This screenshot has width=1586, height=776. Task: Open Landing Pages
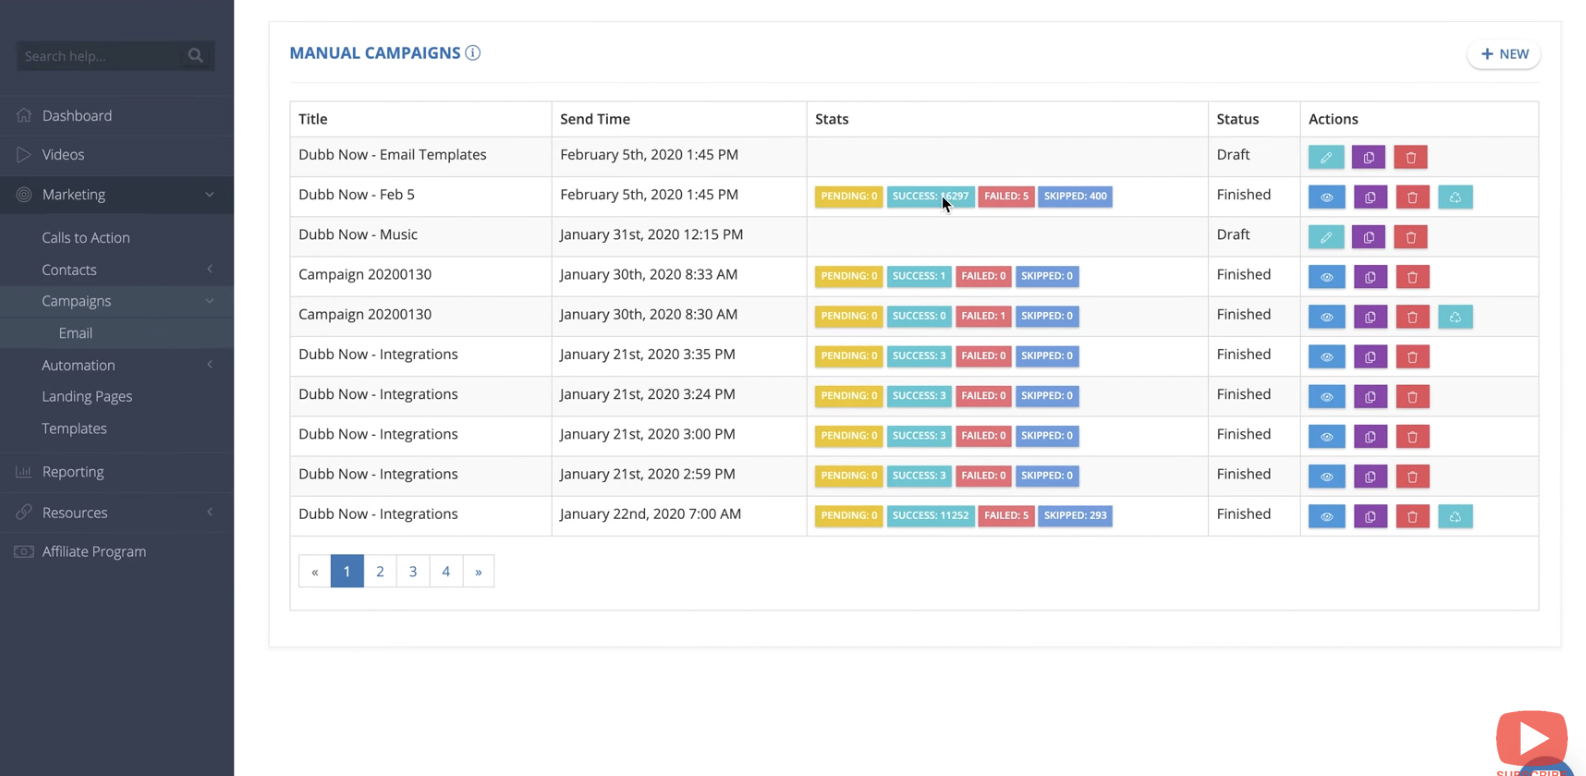[x=87, y=397]
